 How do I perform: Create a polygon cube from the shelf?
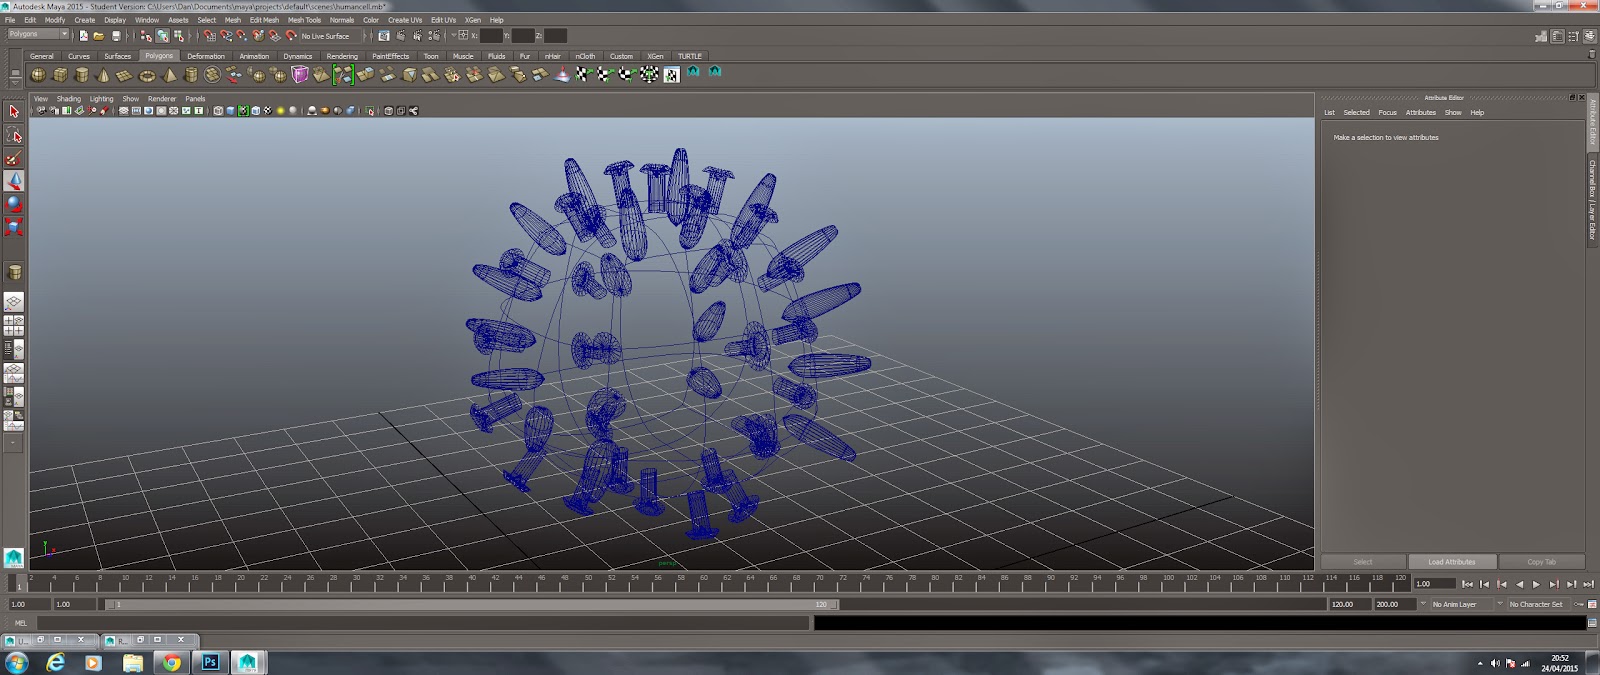(x=60, y=75)
